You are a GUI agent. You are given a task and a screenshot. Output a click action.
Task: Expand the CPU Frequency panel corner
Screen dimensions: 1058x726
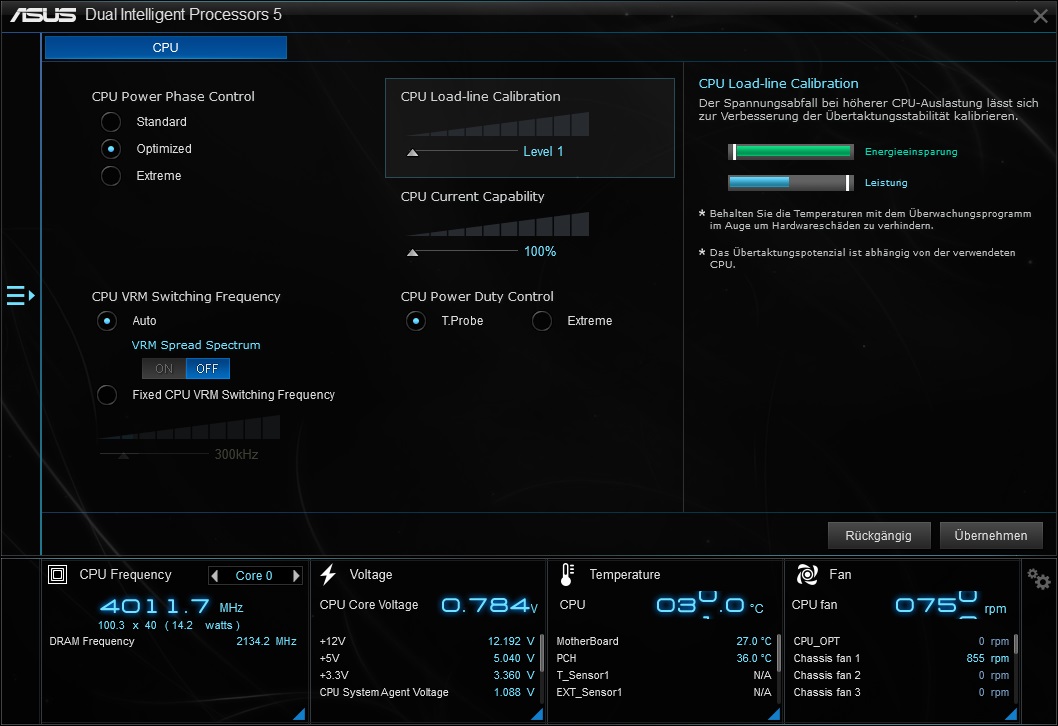299,714
